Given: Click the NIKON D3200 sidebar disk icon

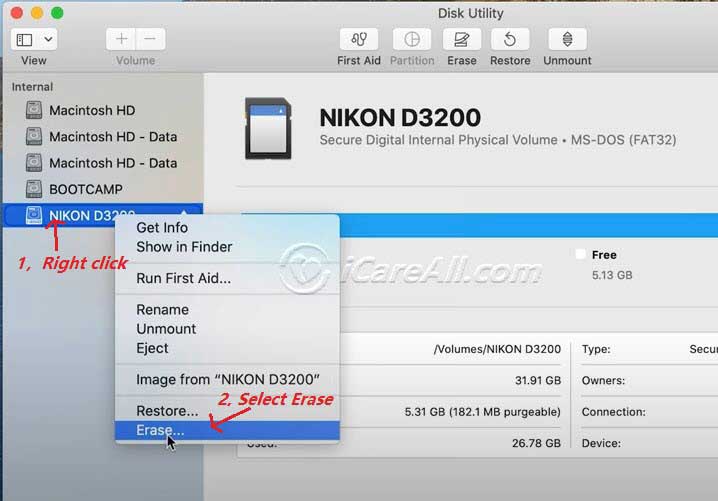Looking at the screenshot, I should pyautogui.click(x=34, y=215).
